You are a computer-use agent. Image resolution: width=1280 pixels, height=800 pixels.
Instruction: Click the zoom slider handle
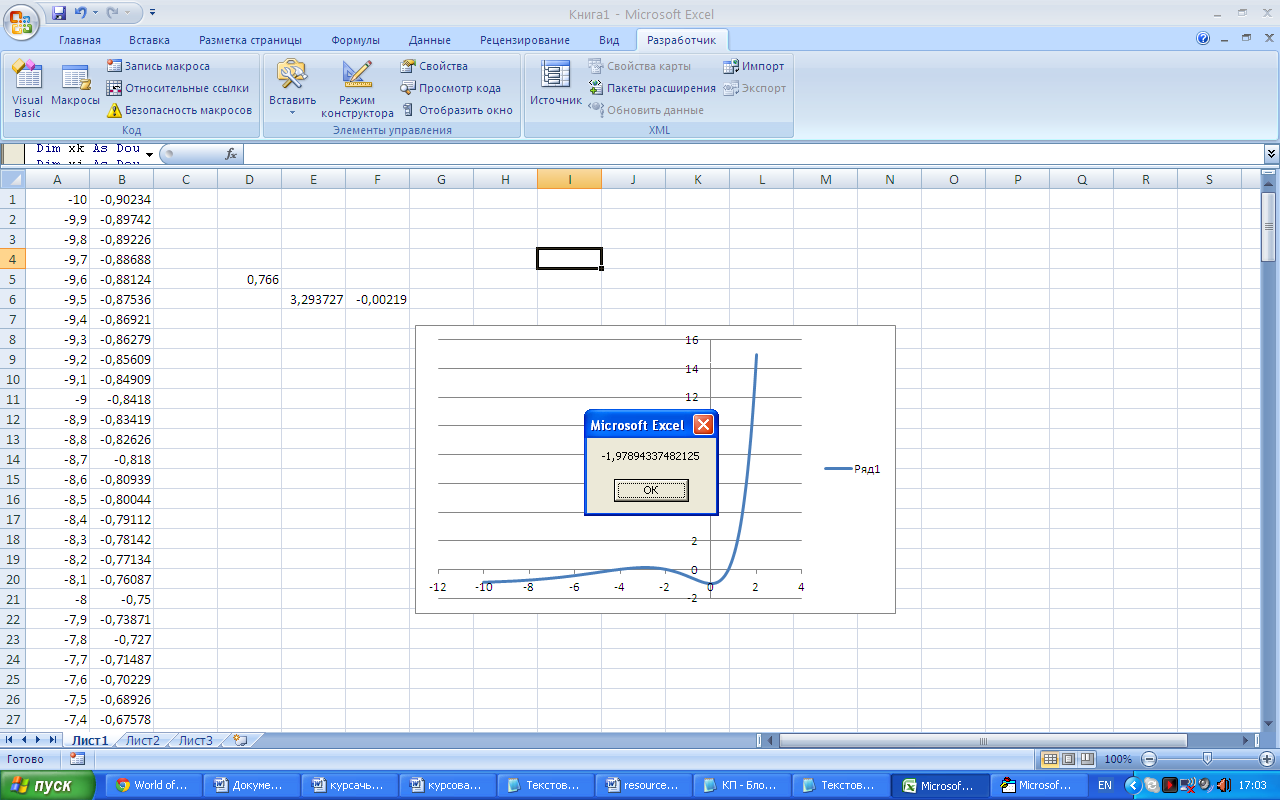[x=1208, y=759]
